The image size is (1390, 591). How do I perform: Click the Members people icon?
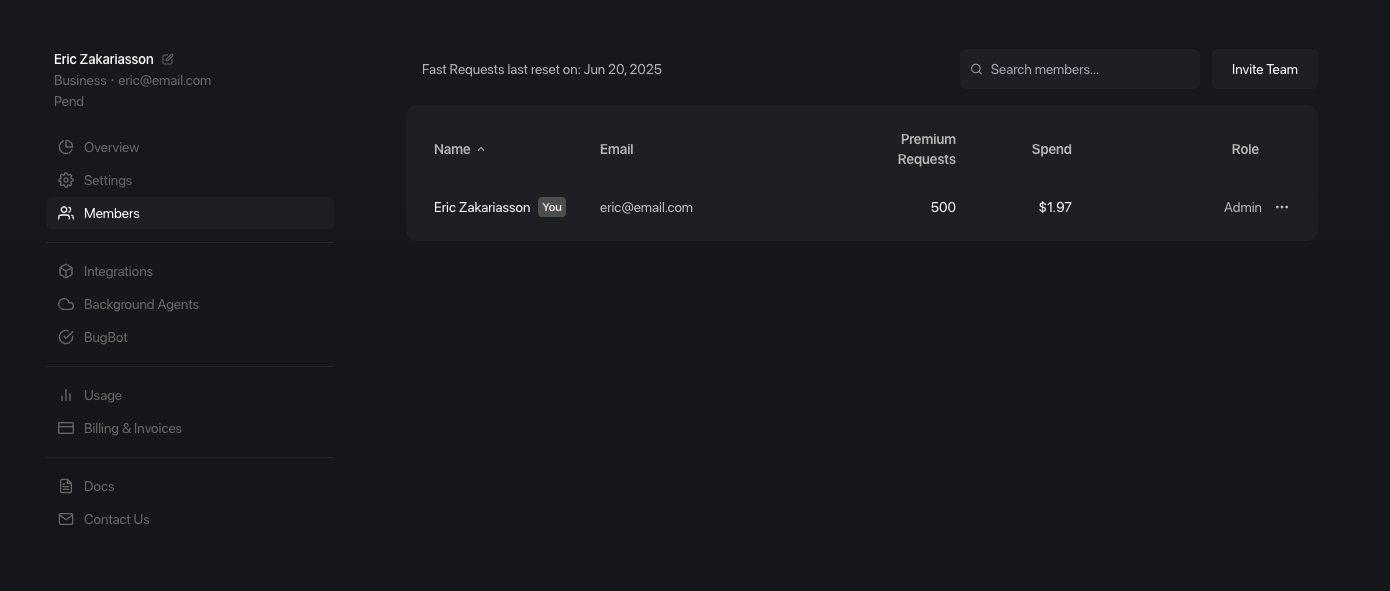66,213
